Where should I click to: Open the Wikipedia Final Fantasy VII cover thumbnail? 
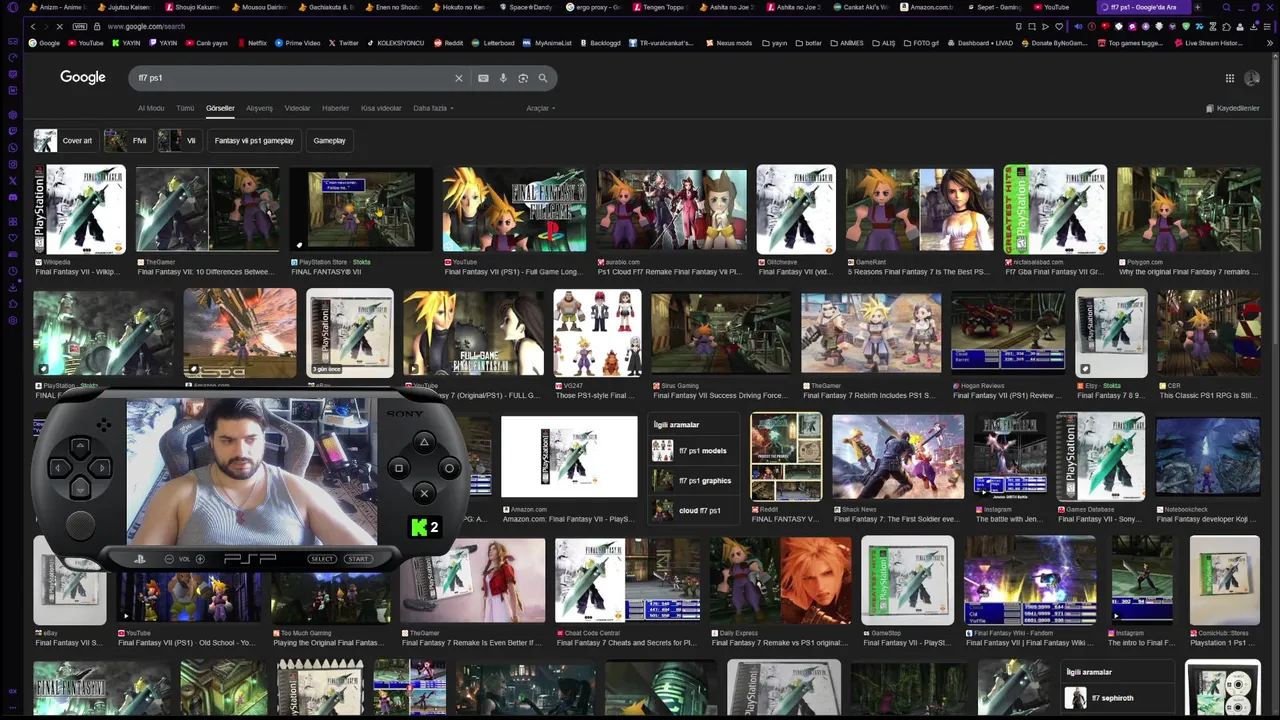click(80, 210)
